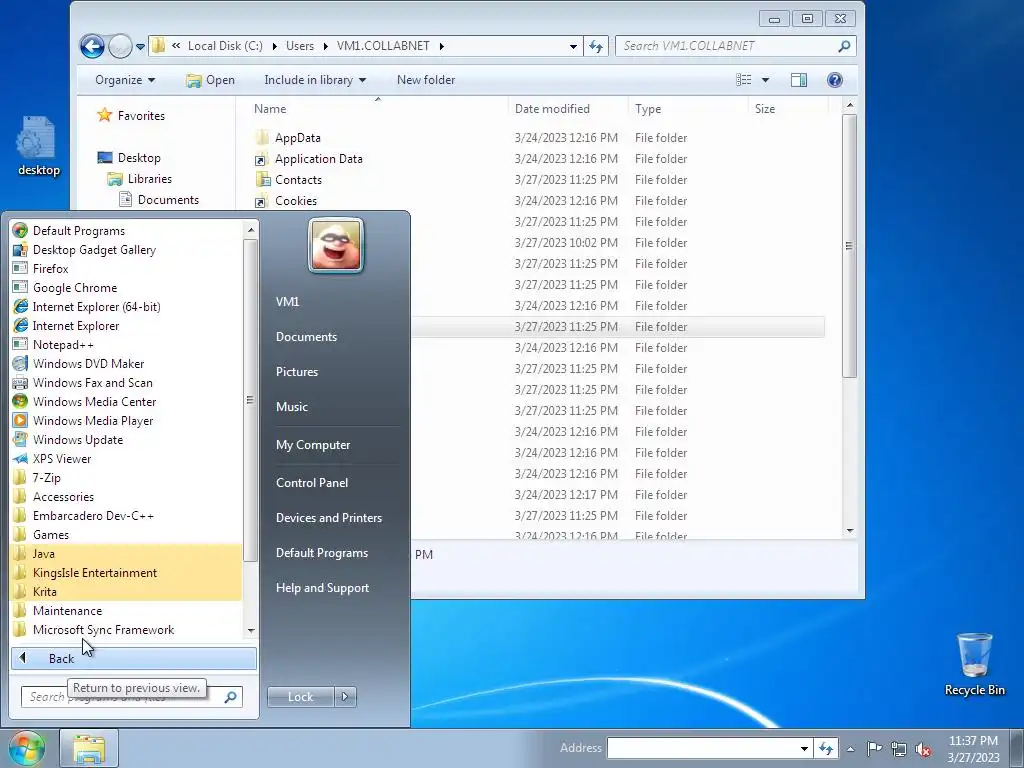Open Help and Support
The width and height of the screenshot is (1024, 768).
click(322, 588)
